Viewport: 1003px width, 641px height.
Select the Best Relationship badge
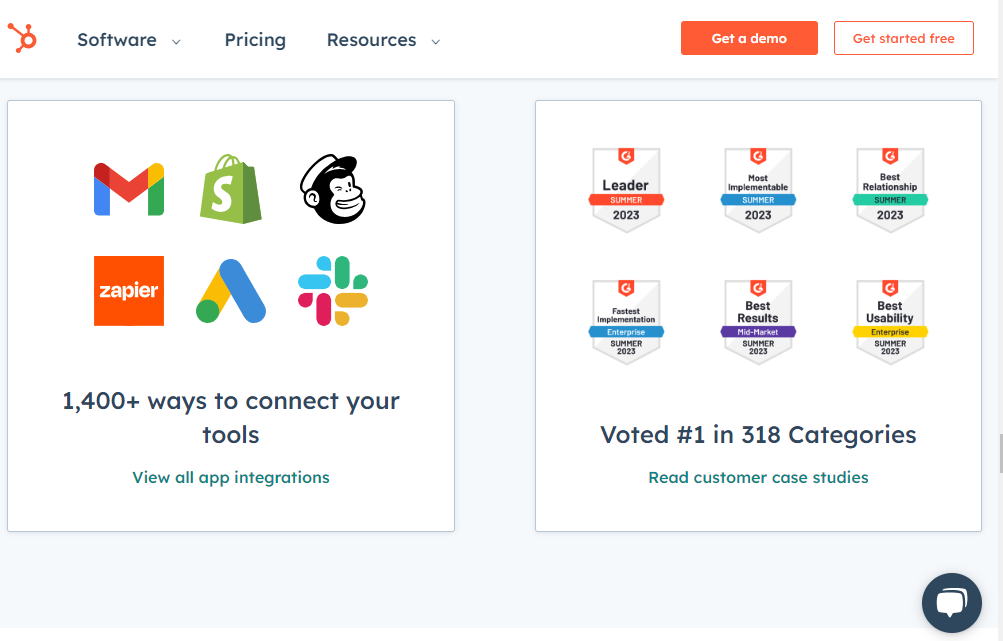pos(890,190)
